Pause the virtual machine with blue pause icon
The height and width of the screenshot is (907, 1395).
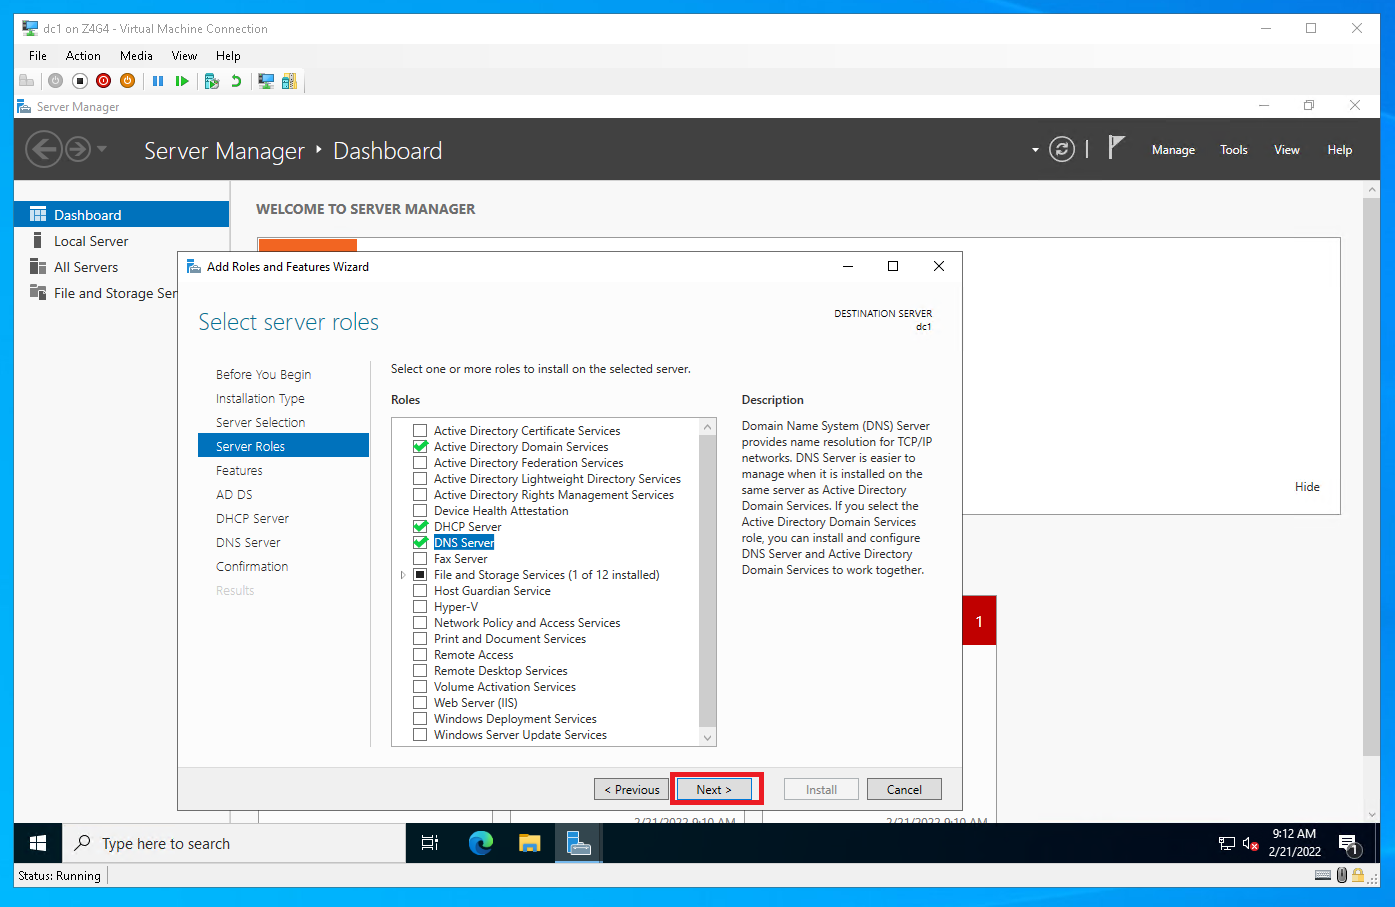tap(158, 81)
